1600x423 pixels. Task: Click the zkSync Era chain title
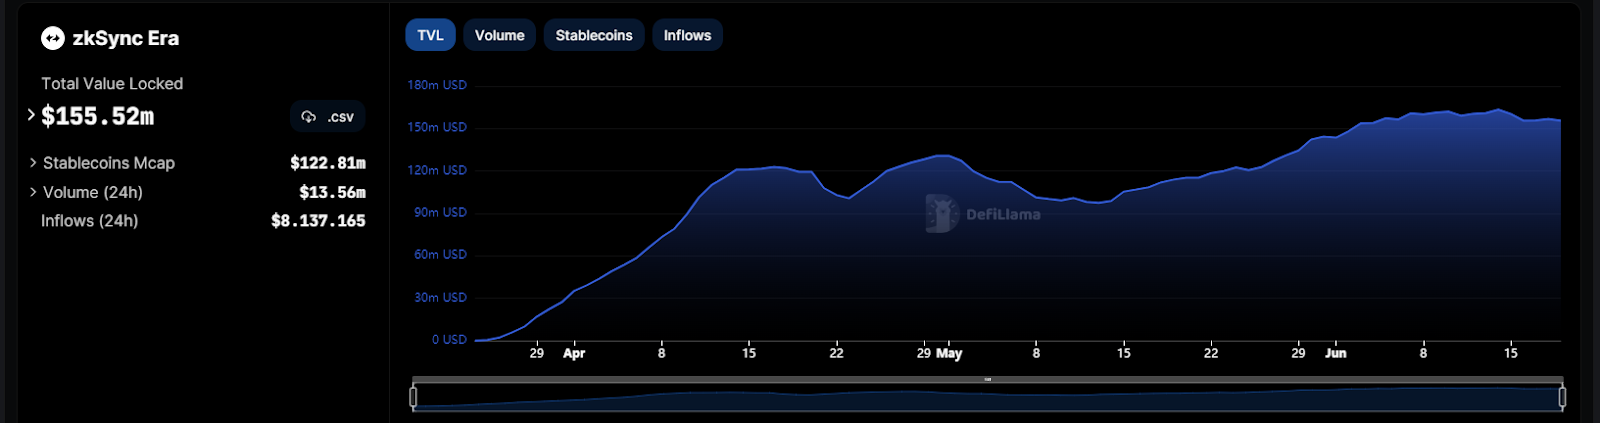point(125,39)
